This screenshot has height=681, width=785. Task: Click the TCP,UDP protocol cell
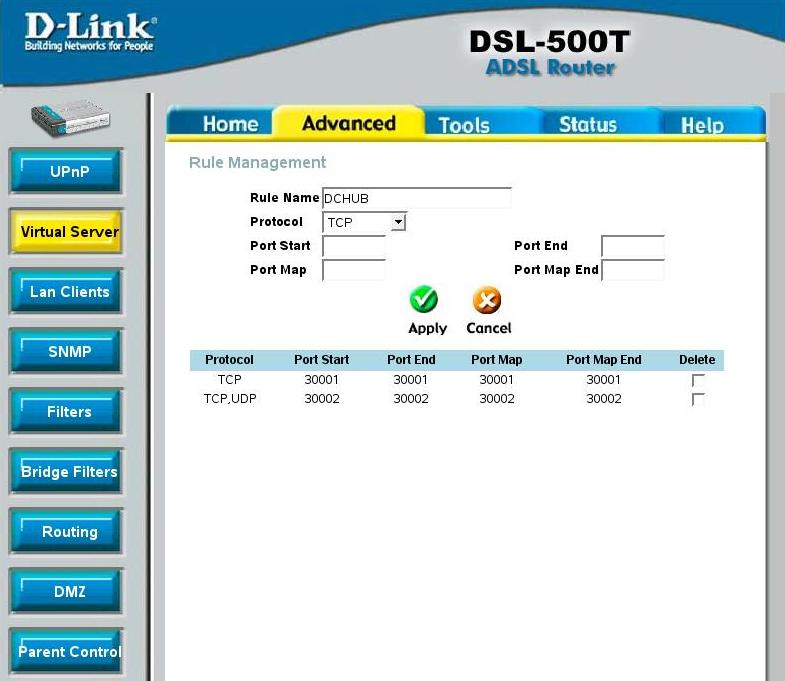pyautogui.click(x=230, y=399)
